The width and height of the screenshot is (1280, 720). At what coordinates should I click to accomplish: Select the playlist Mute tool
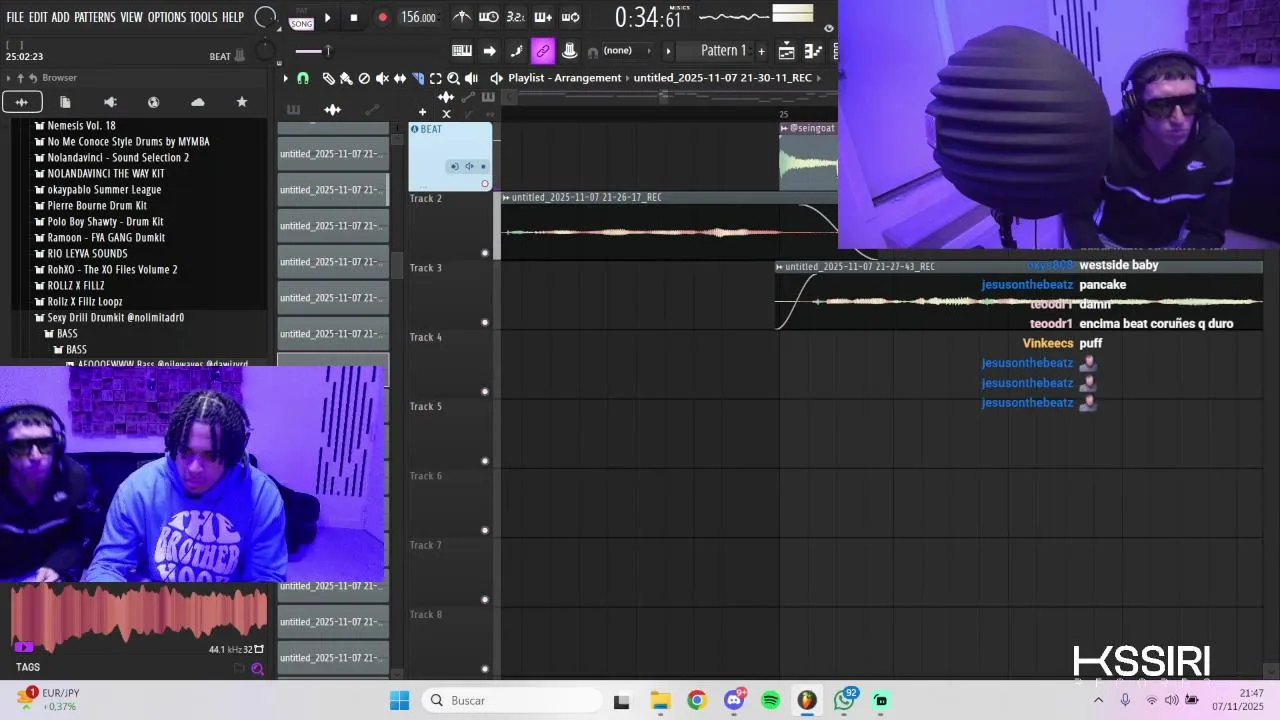[x=382, y=78]
